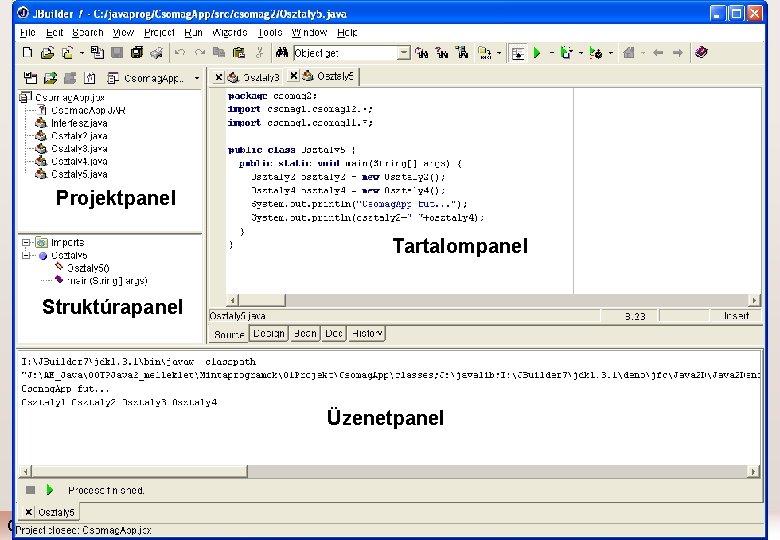Open the search field combo dropdown
780x540 pixels.
click(404, 53)
